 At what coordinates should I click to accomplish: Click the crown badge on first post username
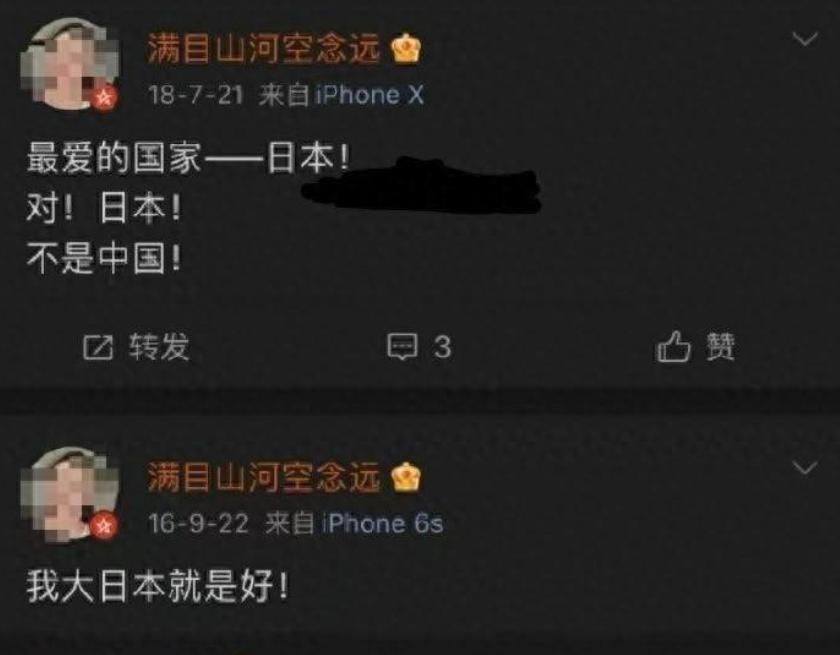[x=406, y=49]
